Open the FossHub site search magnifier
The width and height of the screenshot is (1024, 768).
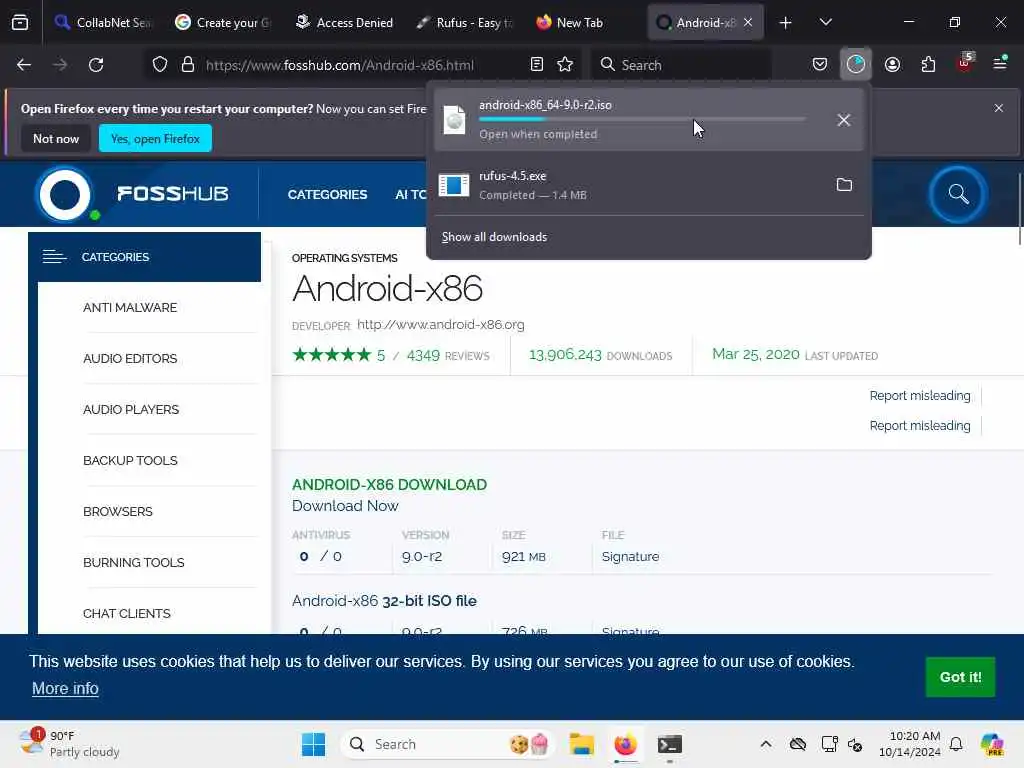pos(958,194)
